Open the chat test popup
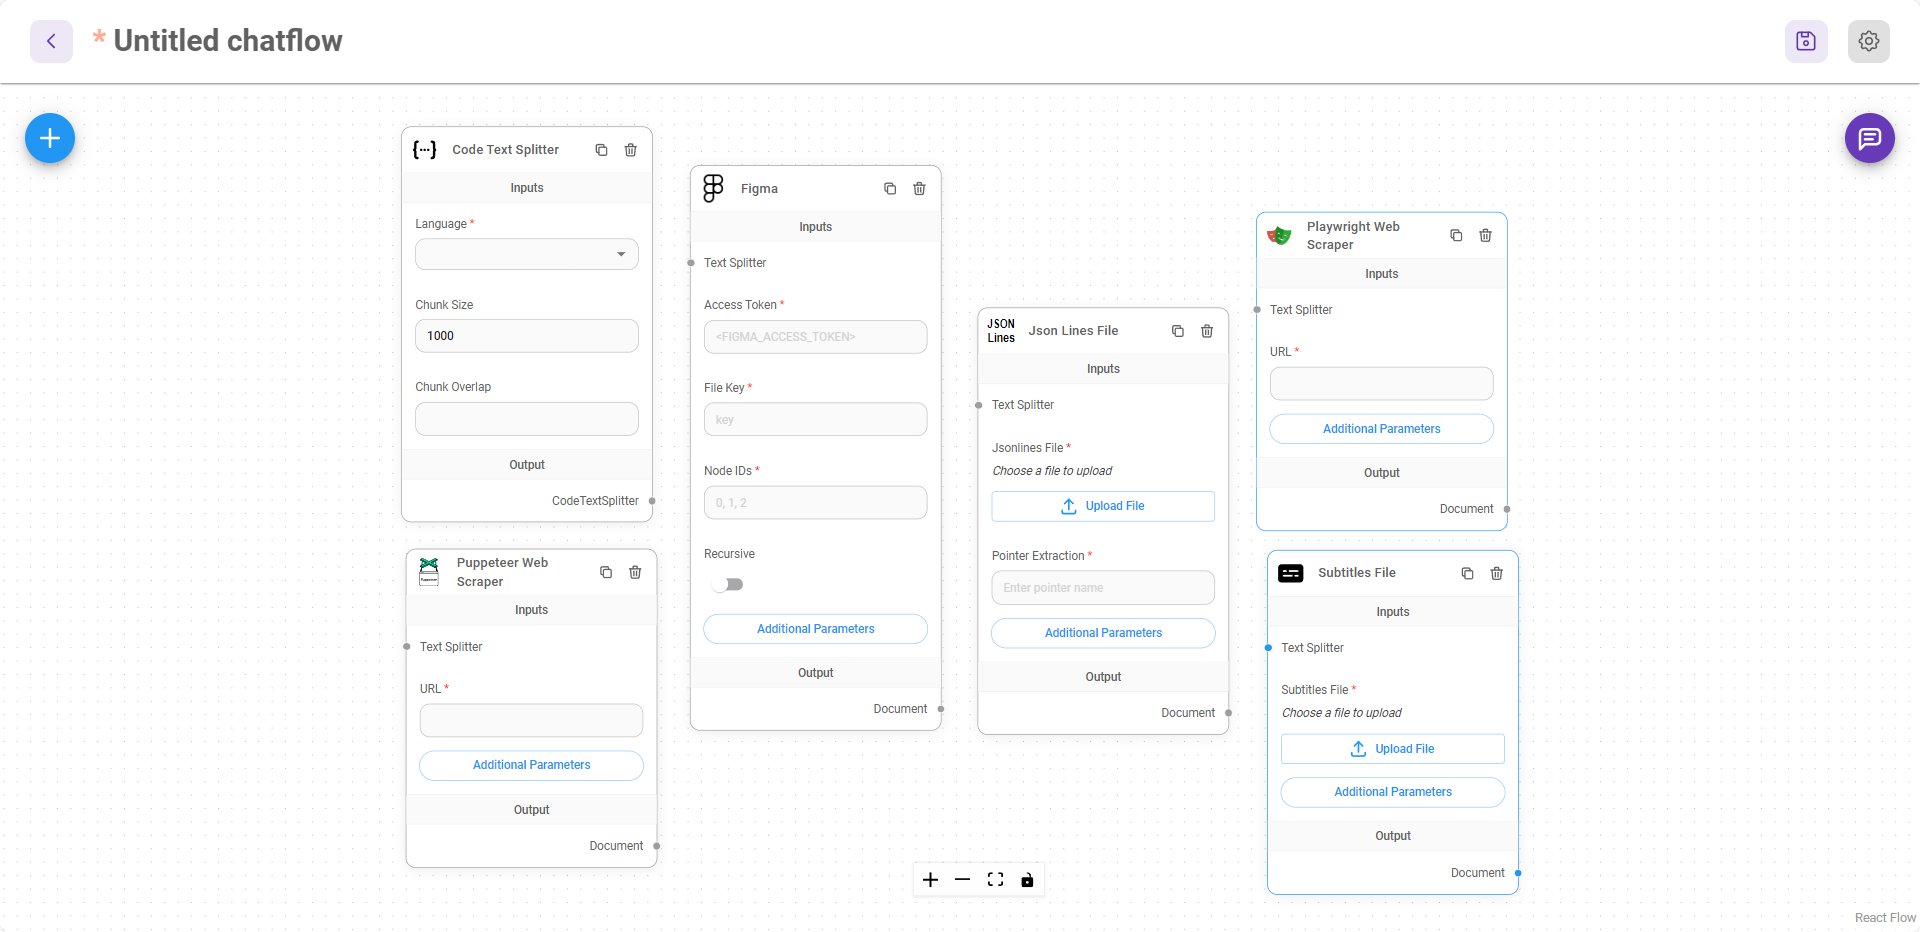 1870,138
